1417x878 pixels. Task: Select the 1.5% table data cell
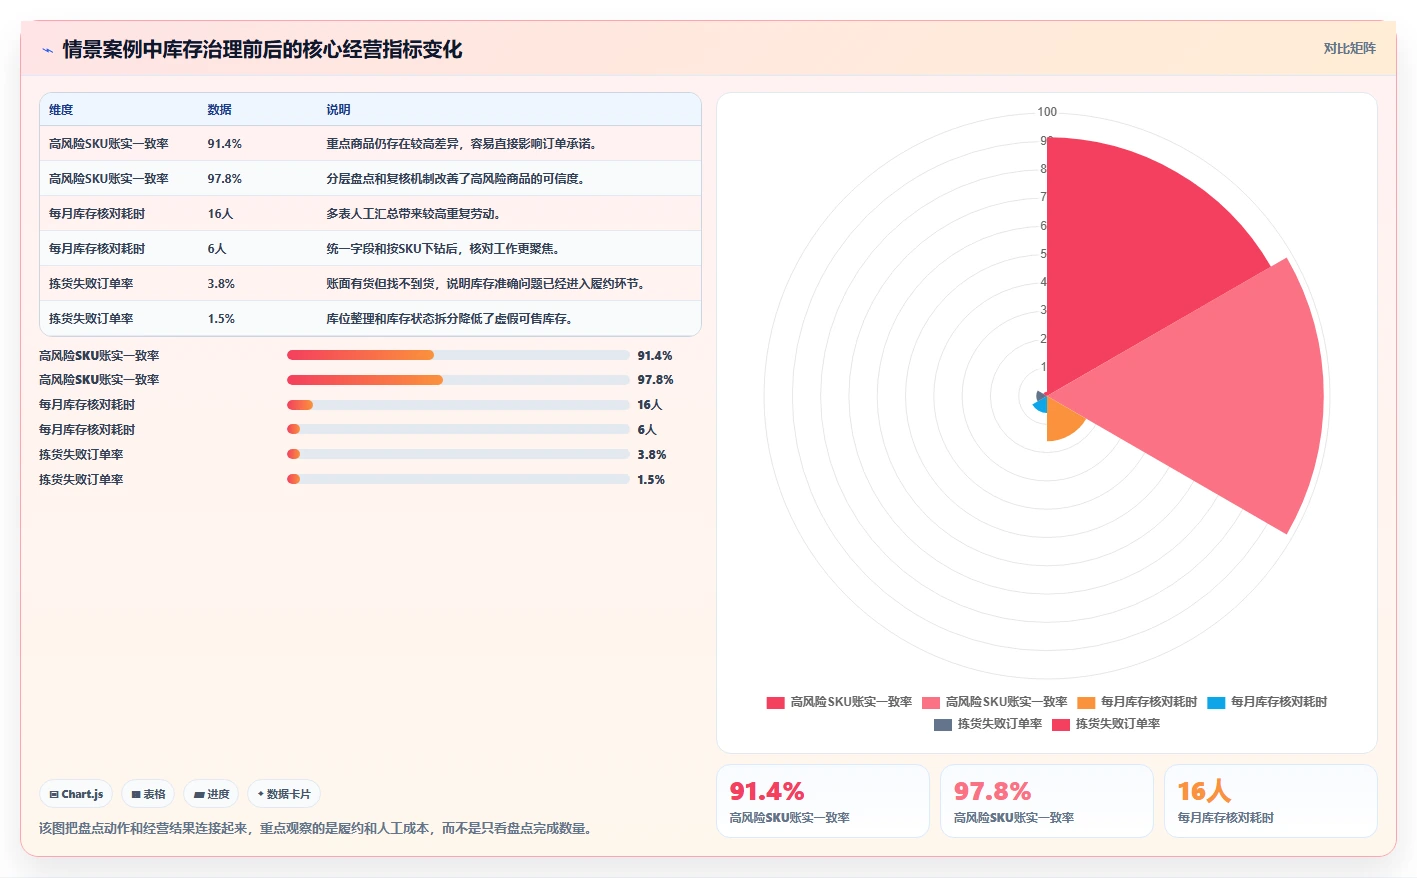click(x=221, y=319)
